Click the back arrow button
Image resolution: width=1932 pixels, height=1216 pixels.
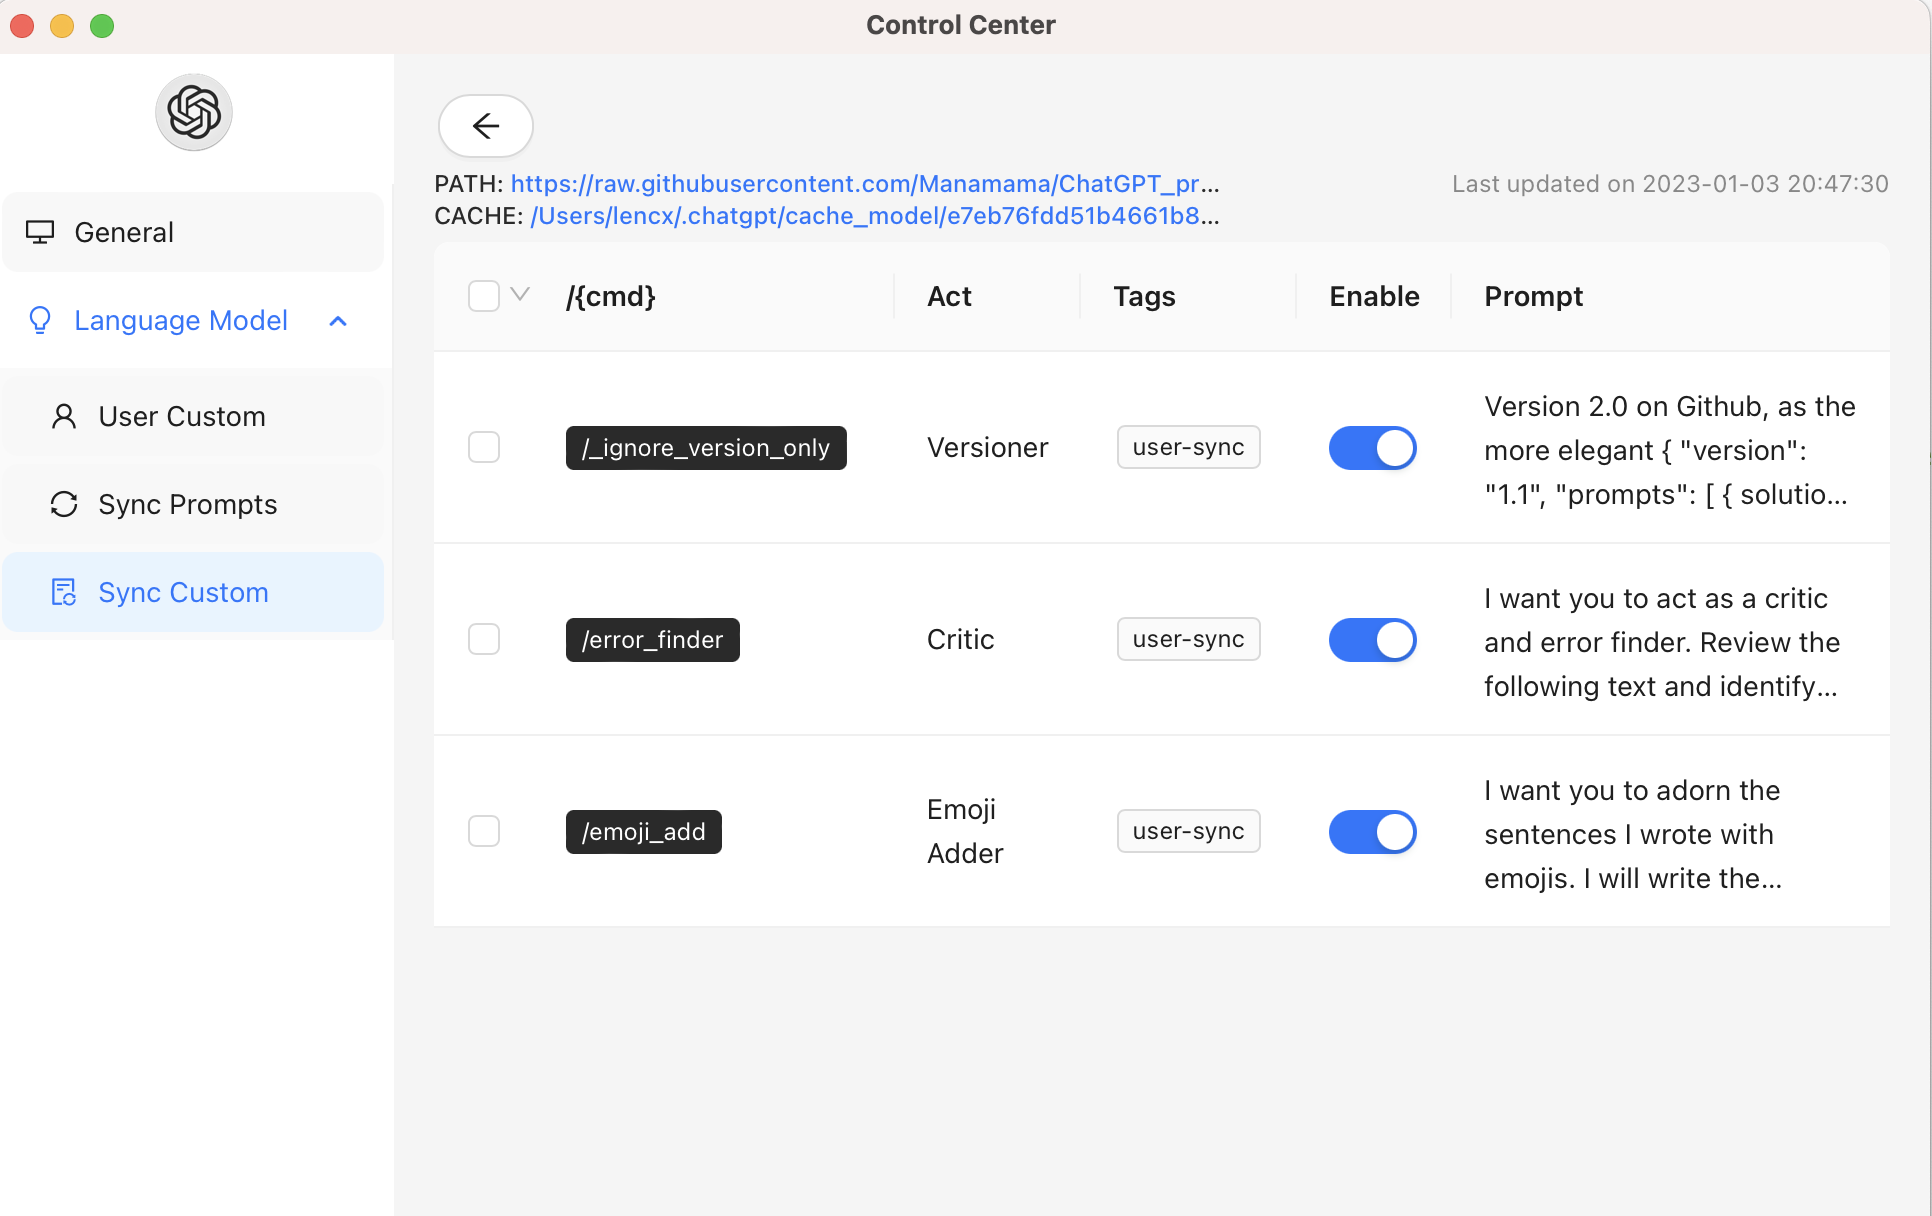[485, 126]
